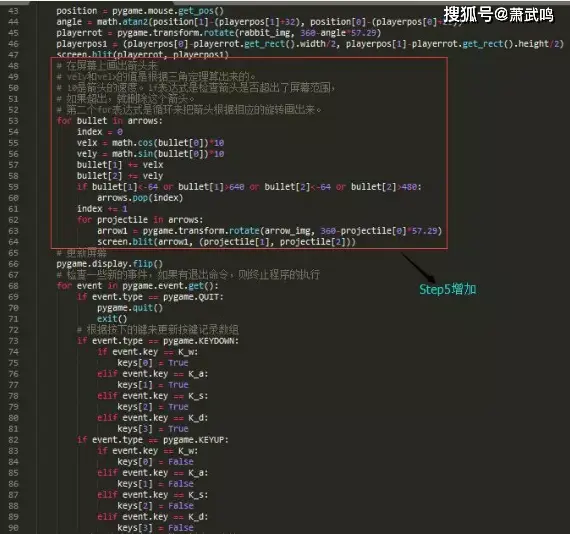Viewport: 570px width, 534px height.
Task: Place cursor on 'velx = math.cos(bullet[0])*10'
Action: [x=150, y=143]
